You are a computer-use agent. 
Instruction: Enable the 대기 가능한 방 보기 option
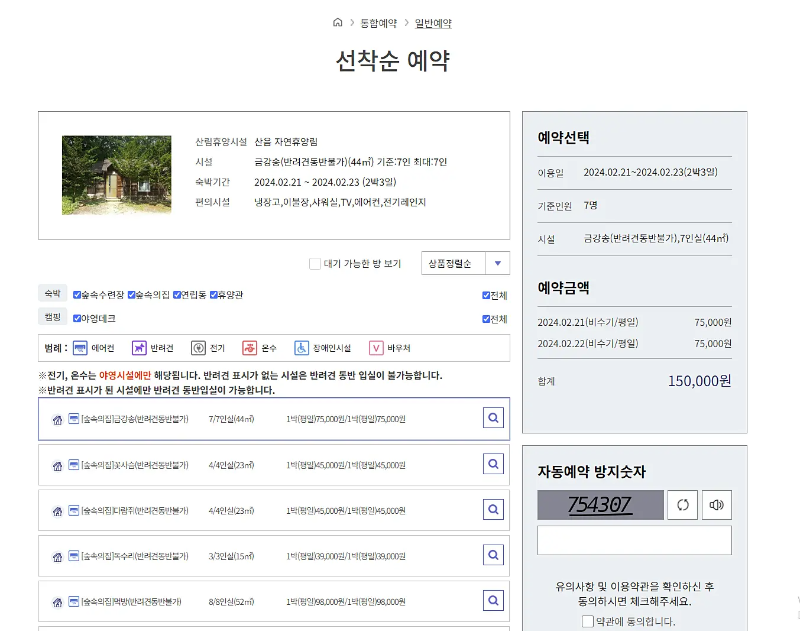tap(316, 263)
